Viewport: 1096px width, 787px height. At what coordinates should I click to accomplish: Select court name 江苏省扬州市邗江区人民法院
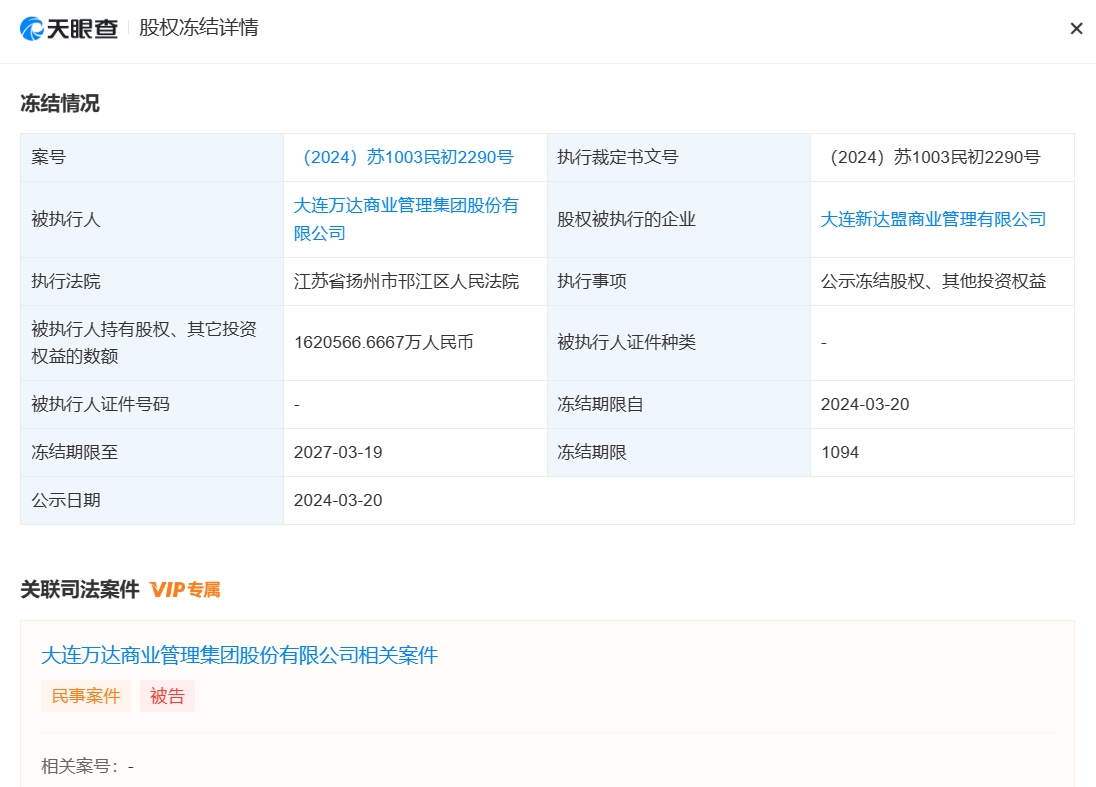[x=406, y=281]
